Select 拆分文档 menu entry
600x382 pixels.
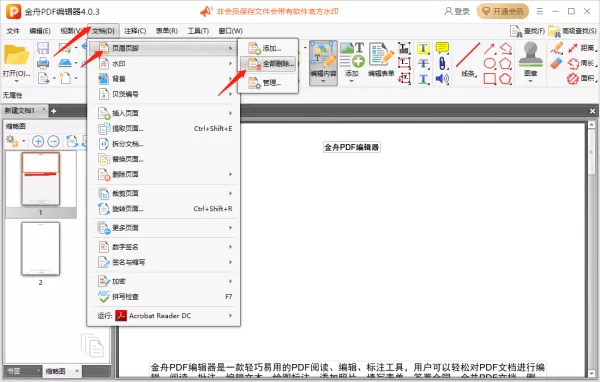[164, 144]
